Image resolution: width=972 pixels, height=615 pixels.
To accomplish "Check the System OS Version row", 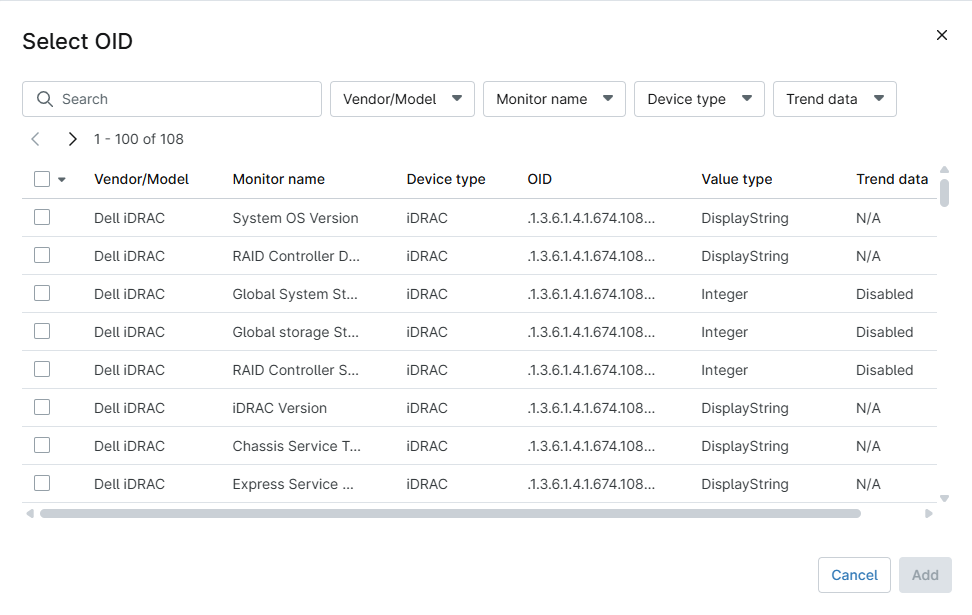I will (42, 218).
